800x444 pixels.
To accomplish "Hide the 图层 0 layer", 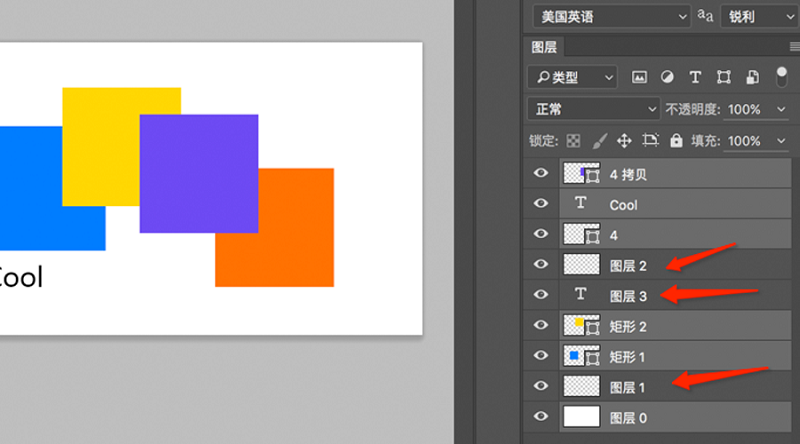I will coord(541,417).
